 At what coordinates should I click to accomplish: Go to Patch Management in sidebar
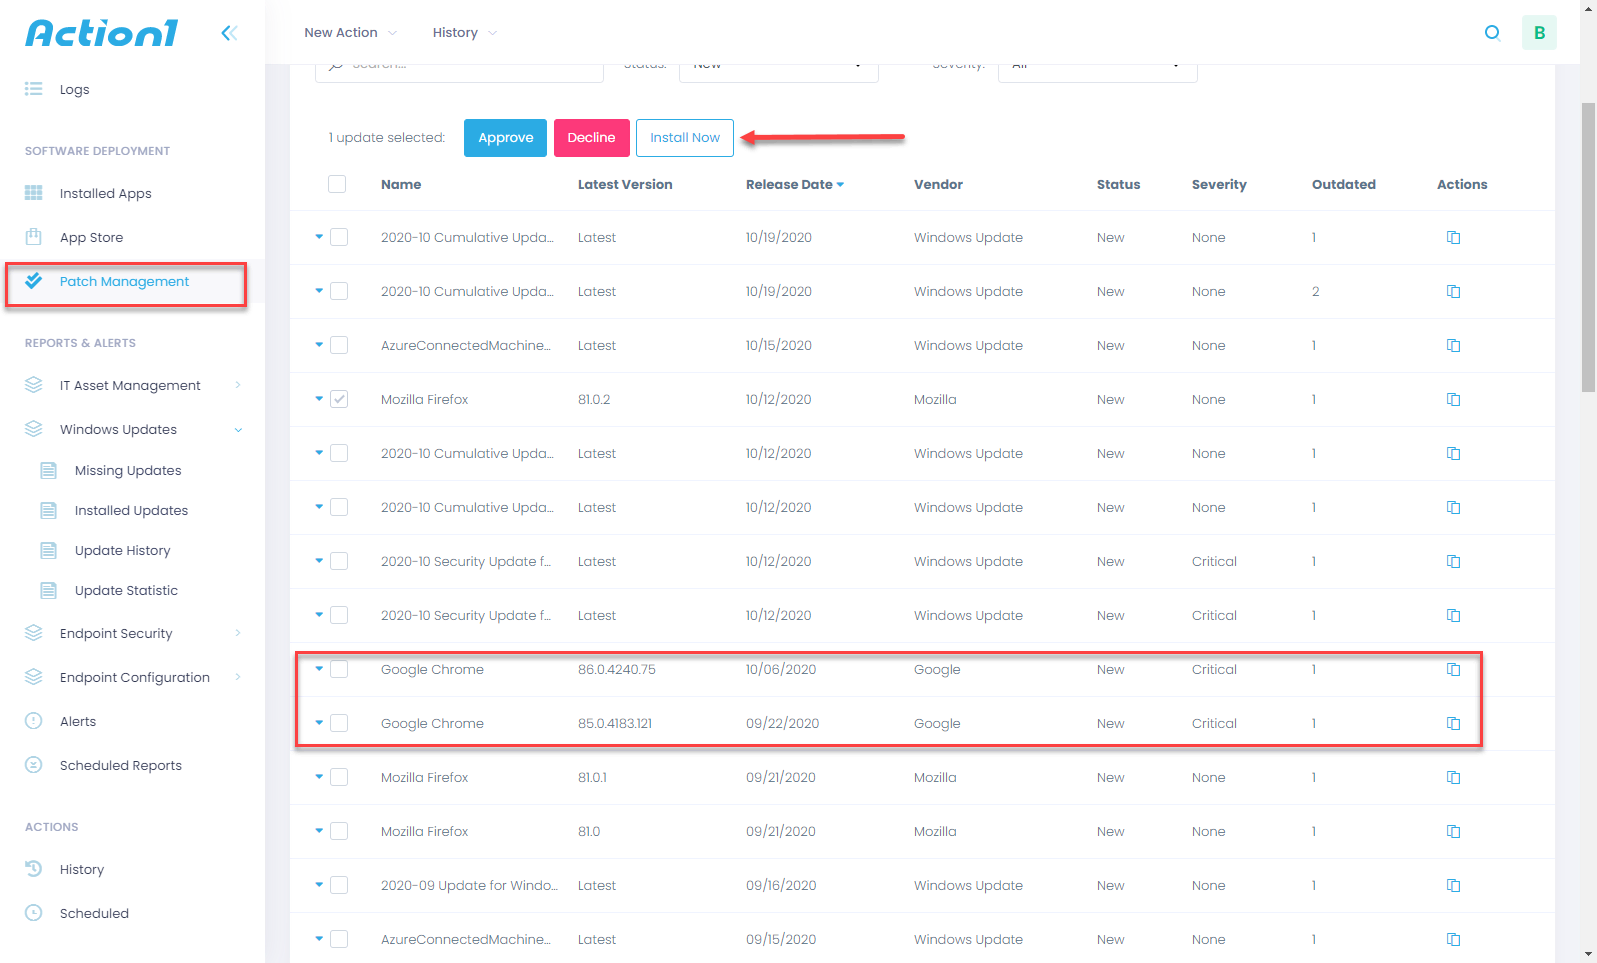coord(126,284)
